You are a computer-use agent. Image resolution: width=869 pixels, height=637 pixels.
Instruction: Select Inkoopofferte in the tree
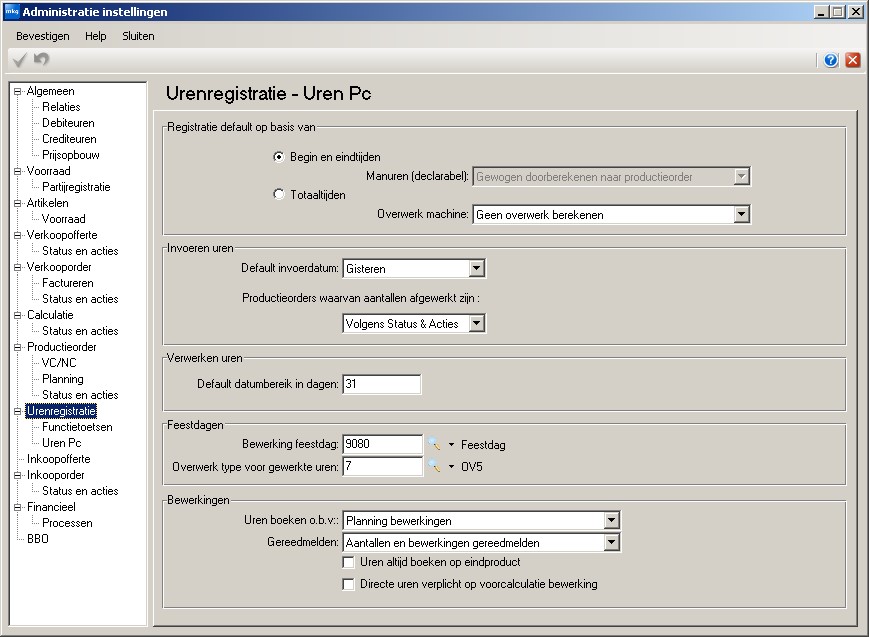[x=58, y=460]
